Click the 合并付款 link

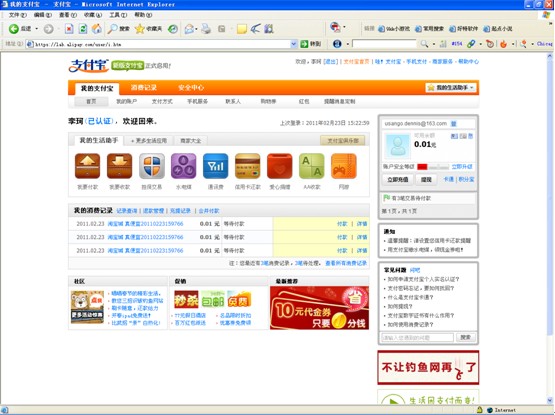[209, 211]
